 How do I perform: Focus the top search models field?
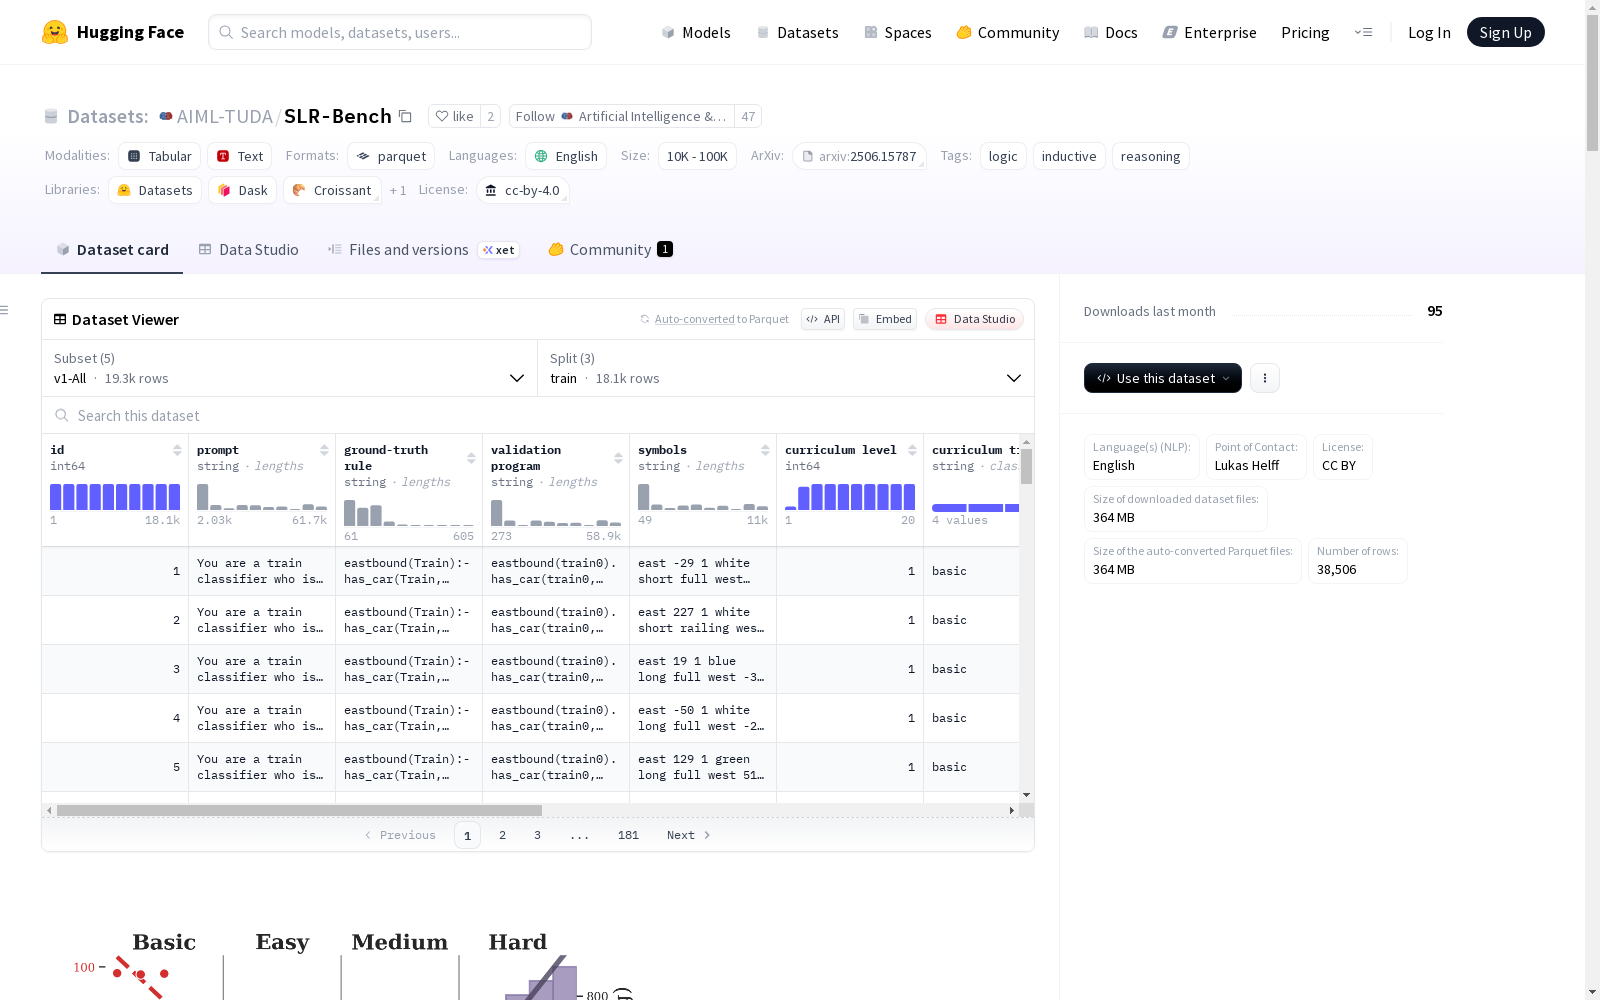pos(400,32)
